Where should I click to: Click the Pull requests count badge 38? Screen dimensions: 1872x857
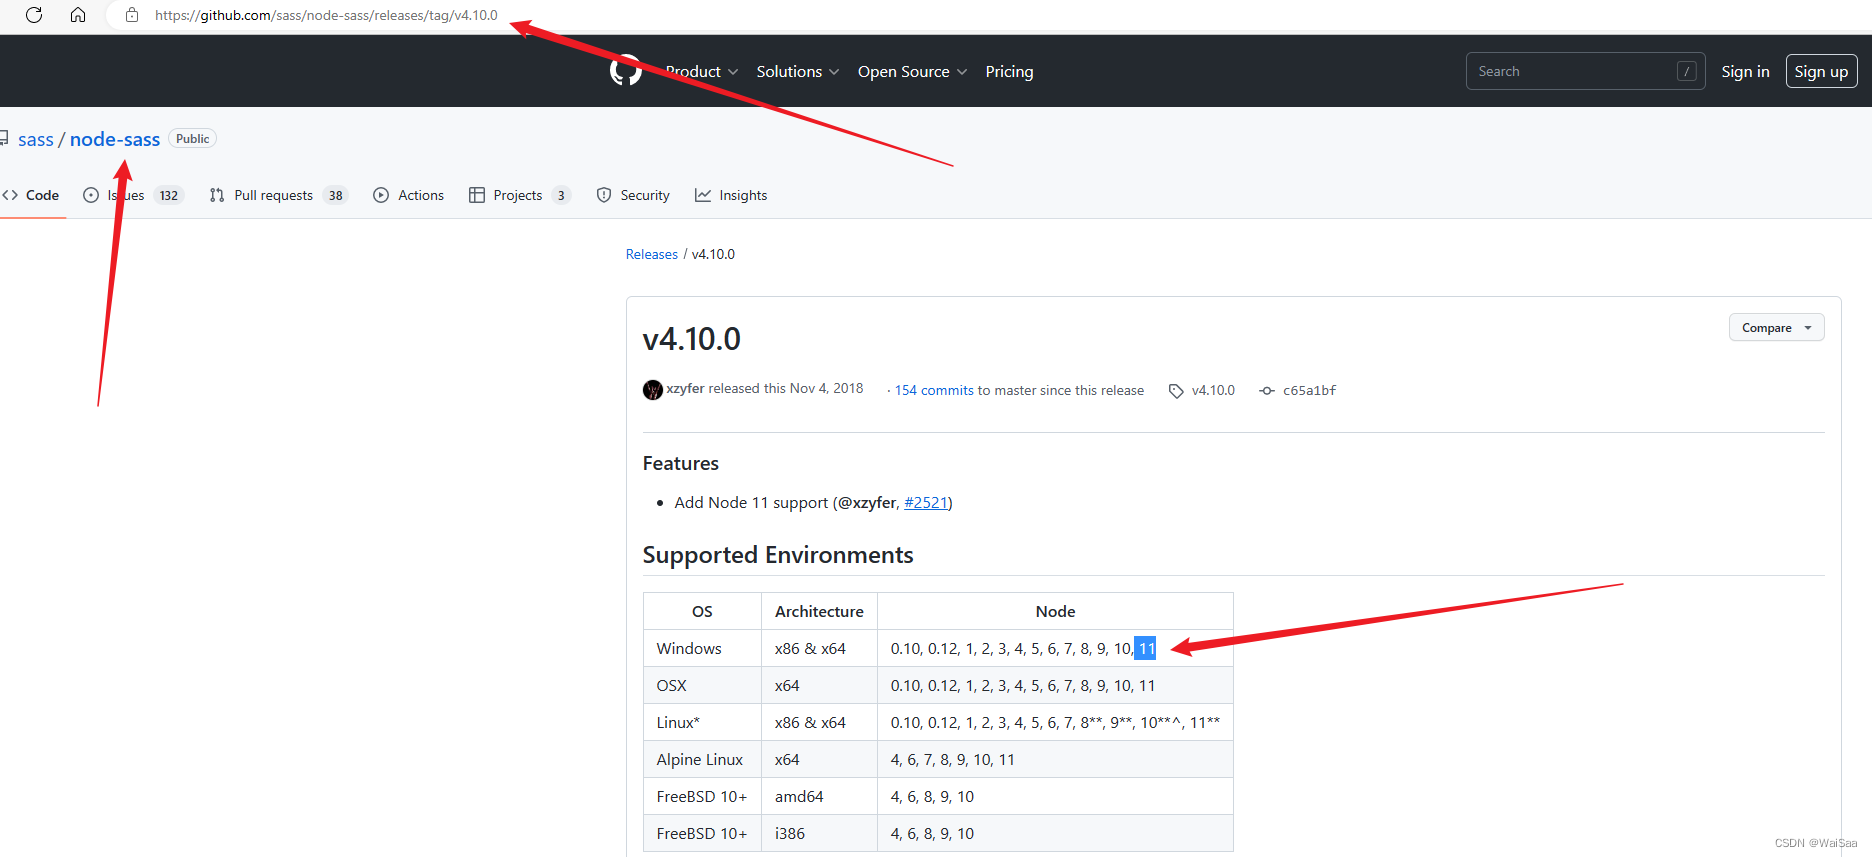(x=336, y=195)
